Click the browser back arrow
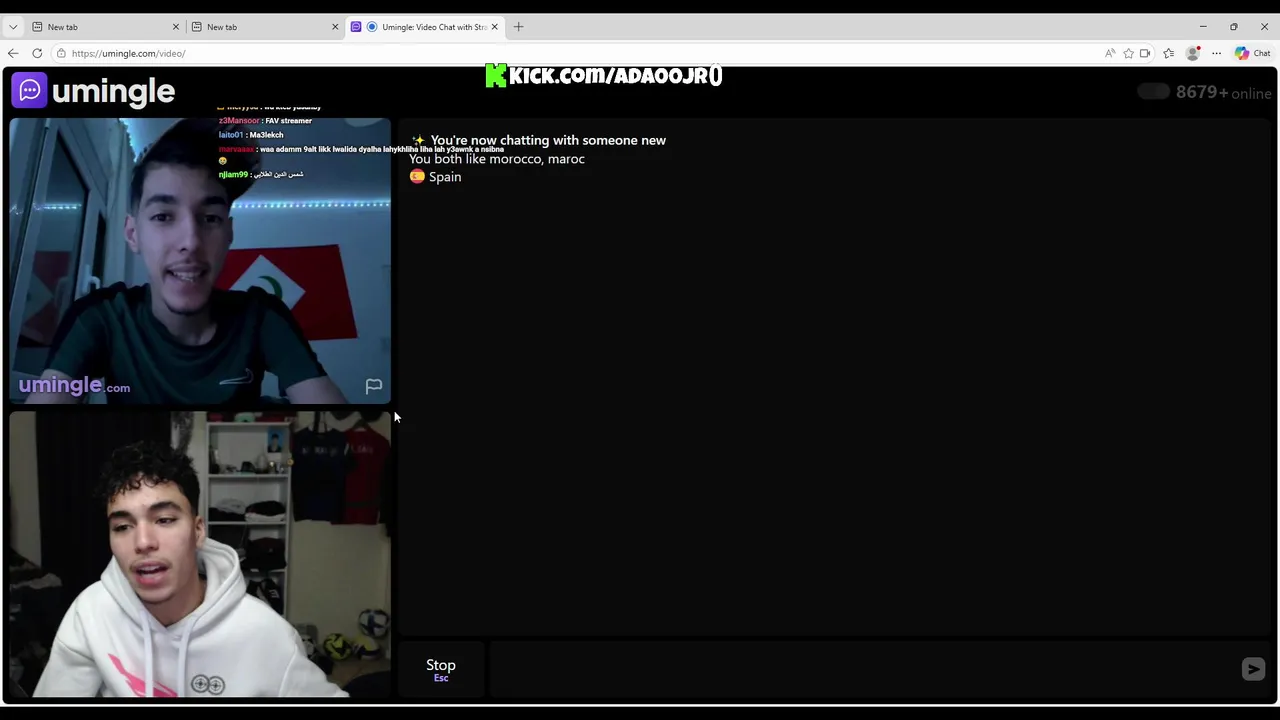The height and width of the screenshot is (720, 1280). pyautogui.click(x=13, y=53)
